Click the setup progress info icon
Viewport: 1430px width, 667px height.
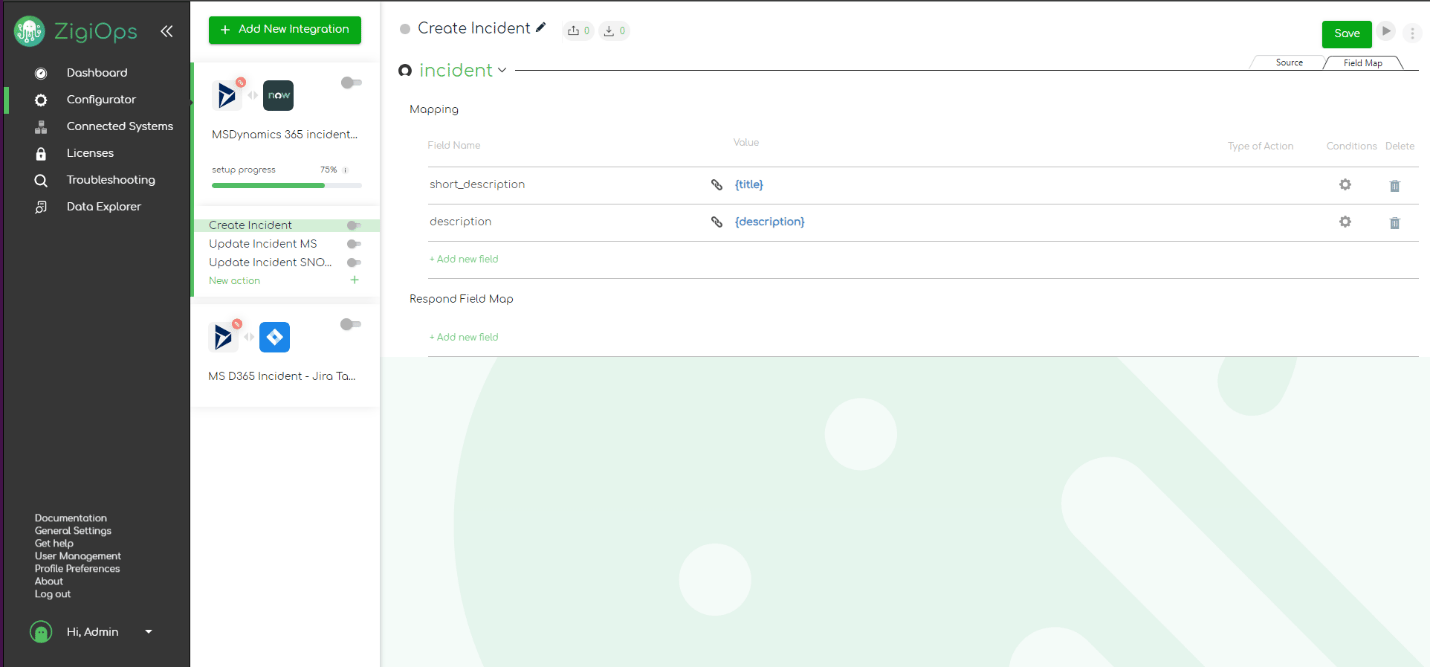tap(345, 170)
